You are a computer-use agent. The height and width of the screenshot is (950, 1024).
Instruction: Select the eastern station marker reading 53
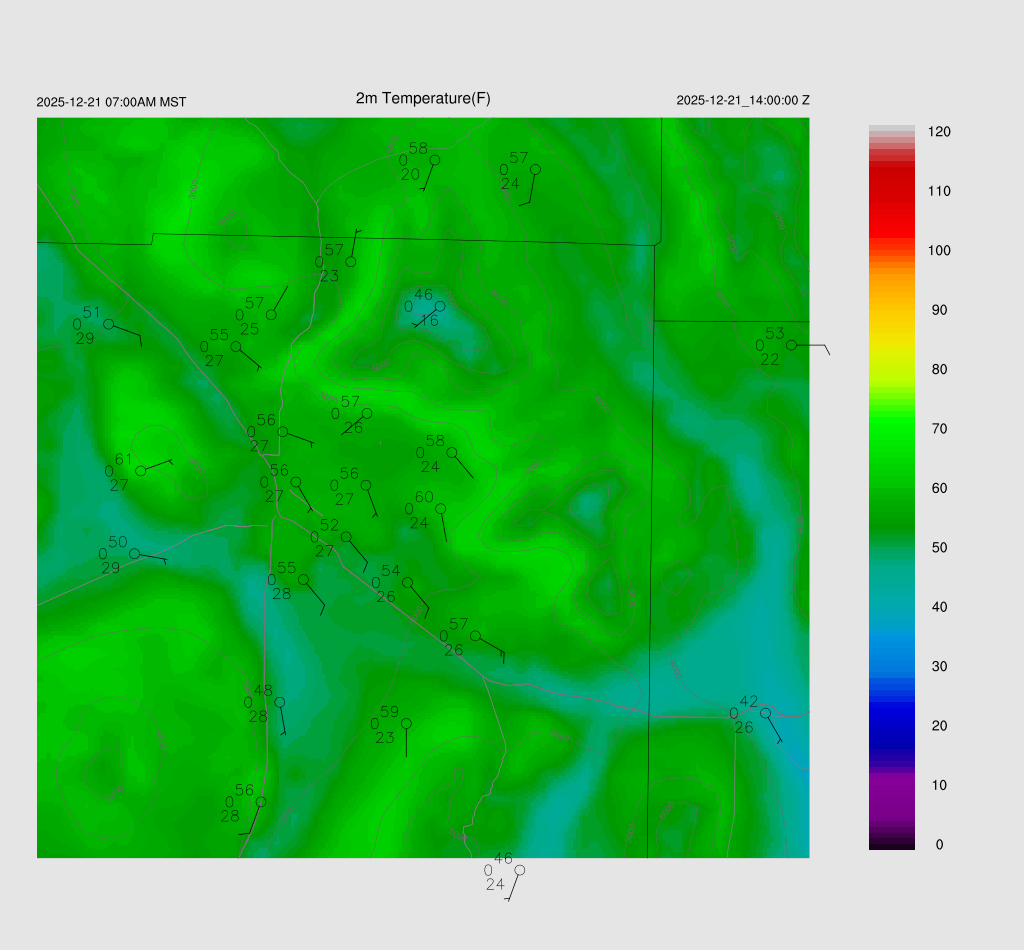coord(791,345)
